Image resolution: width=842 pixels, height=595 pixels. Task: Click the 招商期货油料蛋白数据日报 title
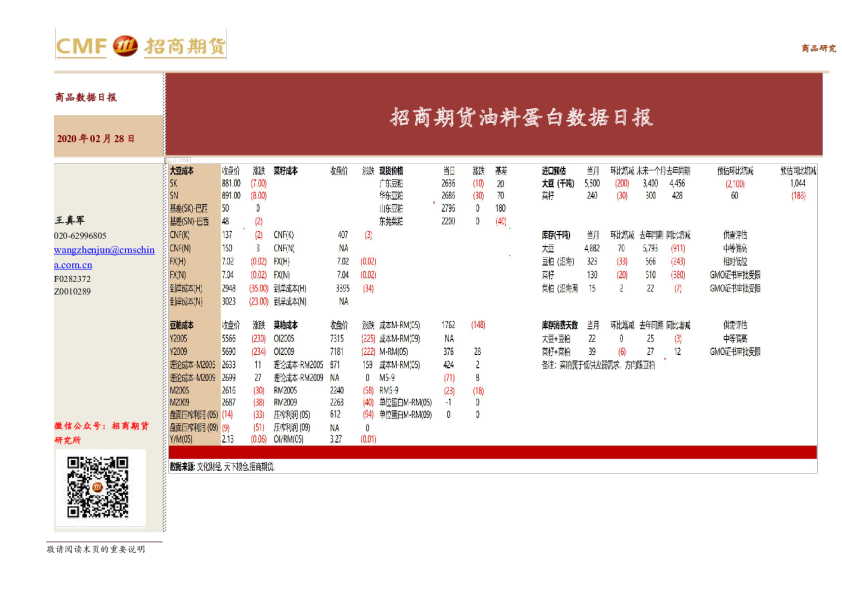[x=521, y=117]
